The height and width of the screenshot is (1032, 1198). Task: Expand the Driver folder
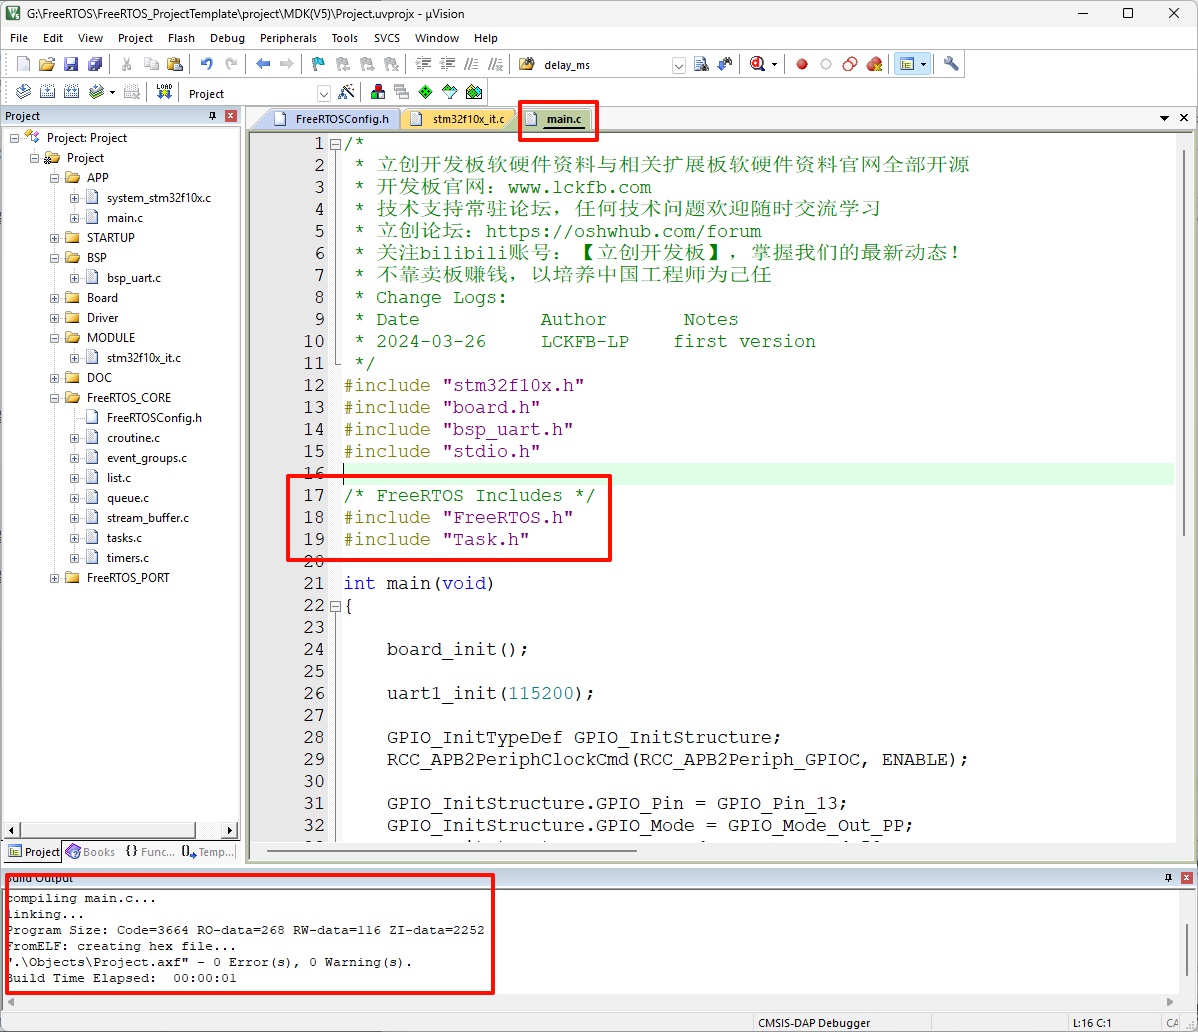[x=54, y=319]
